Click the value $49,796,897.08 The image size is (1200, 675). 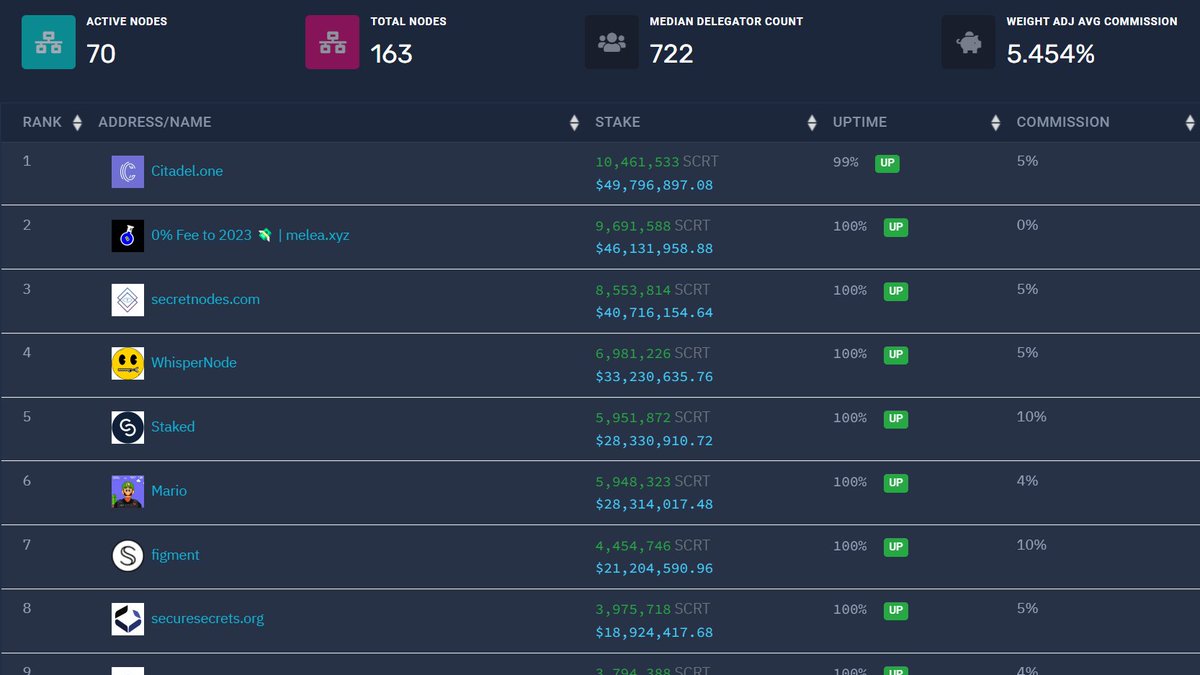(654, 185)
